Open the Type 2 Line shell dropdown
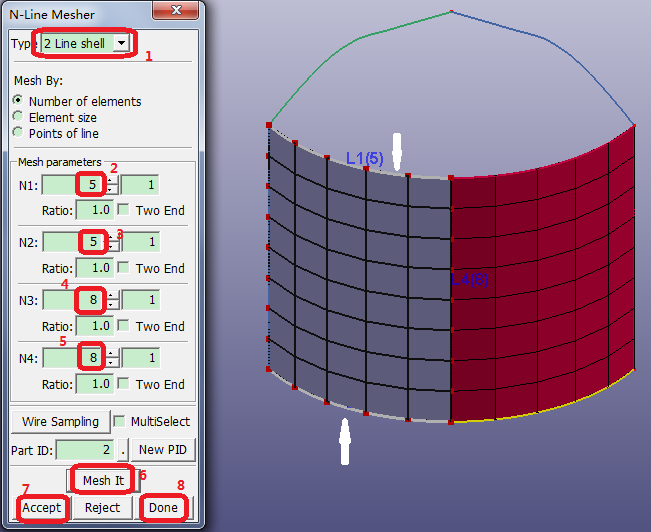The image size is (651, 532). (121, 44)
